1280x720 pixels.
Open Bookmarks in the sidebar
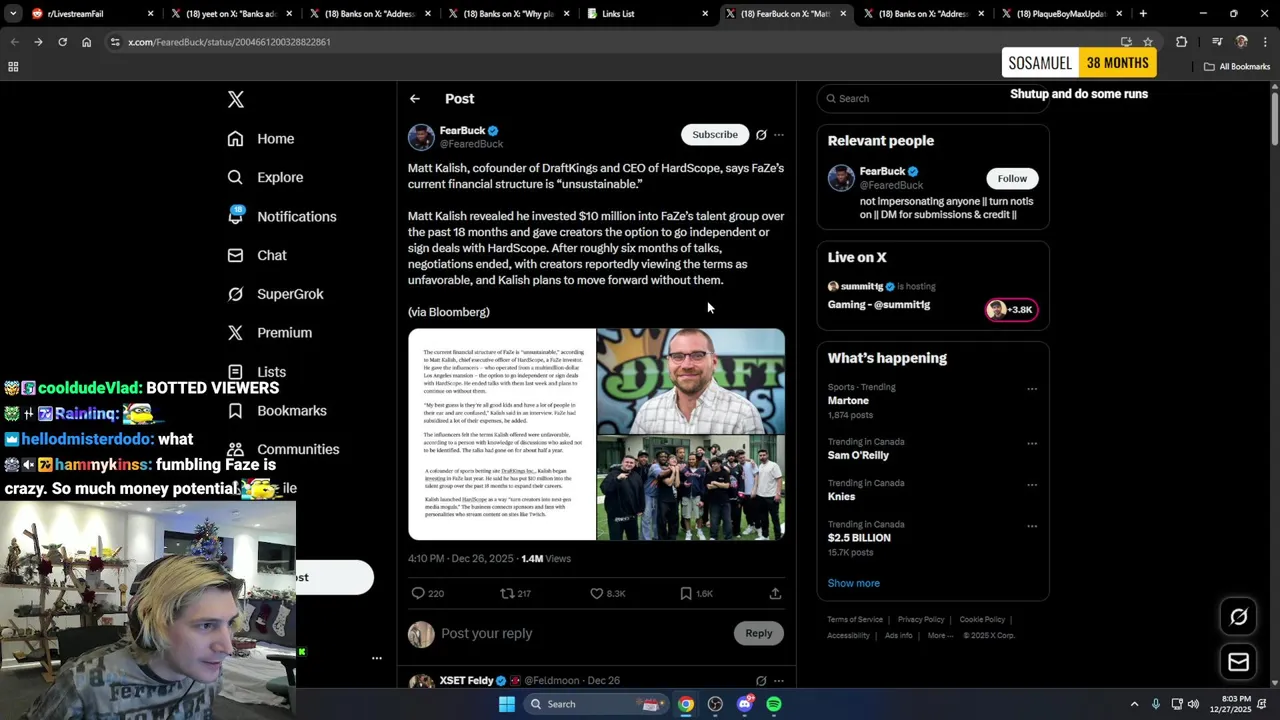point(277,411)
